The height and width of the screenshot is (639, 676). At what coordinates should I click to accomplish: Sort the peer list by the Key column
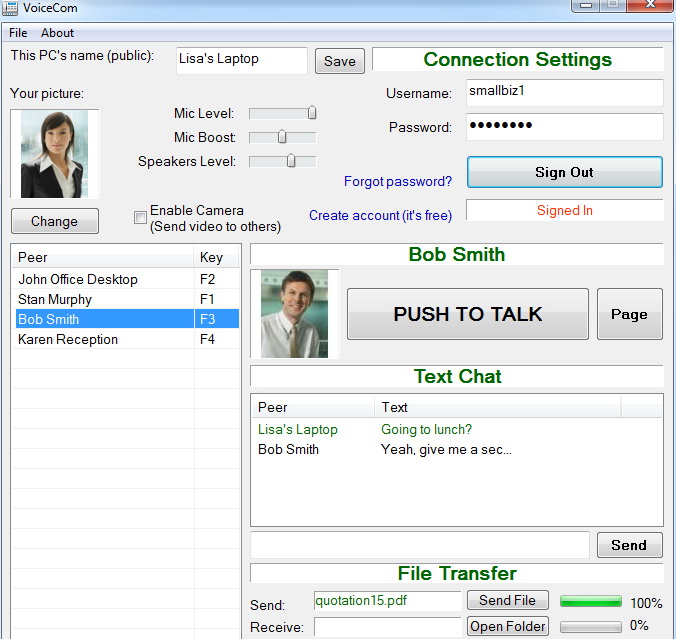pyautogui.click(x=216, y=257)
